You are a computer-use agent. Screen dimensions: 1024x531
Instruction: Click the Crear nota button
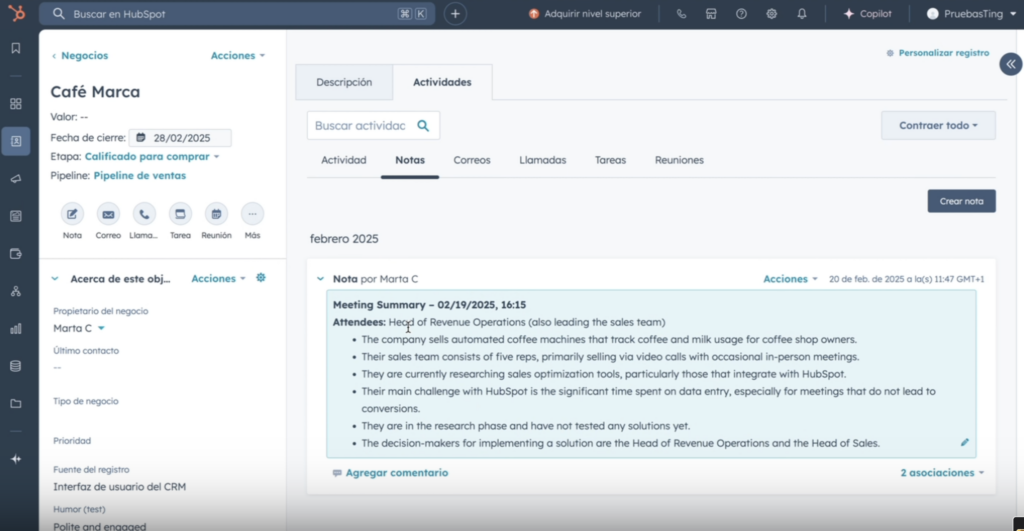[x=961, y=201]
